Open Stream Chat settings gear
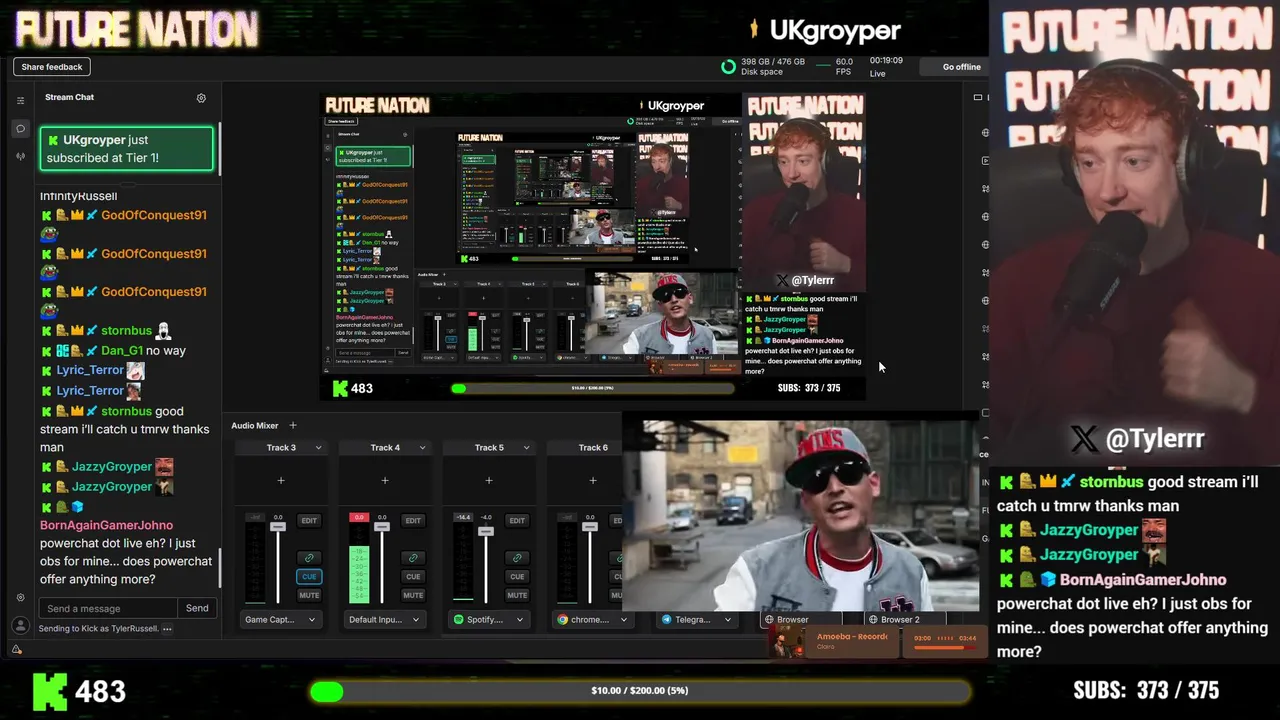Screen dimensions: 1280x720 [201, 98]
